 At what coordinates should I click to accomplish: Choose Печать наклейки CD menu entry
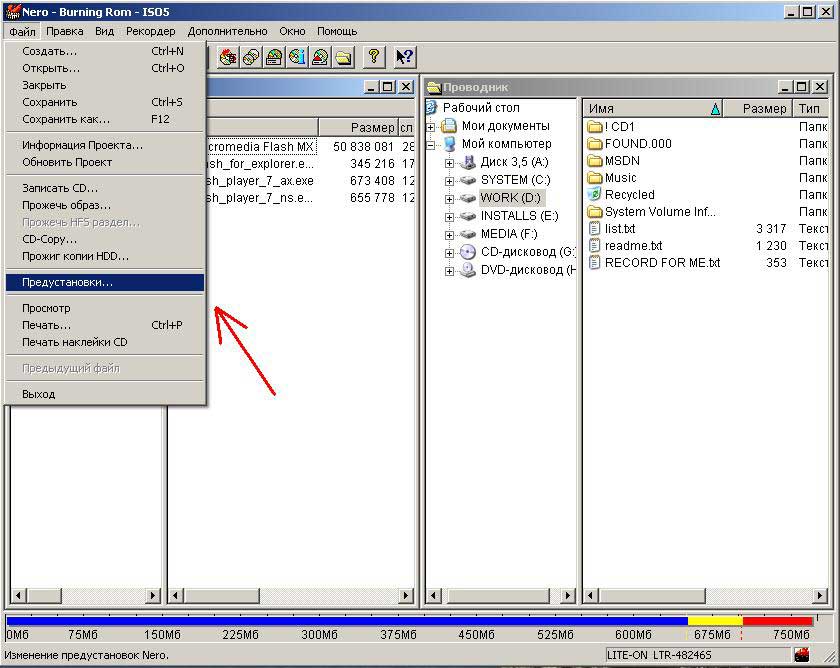tap(105, 342)
